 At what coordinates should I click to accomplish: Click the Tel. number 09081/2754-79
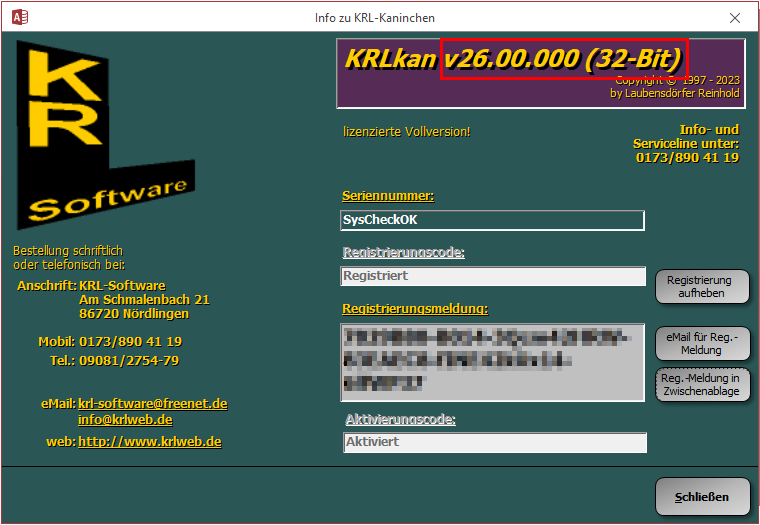pos(129,361)
